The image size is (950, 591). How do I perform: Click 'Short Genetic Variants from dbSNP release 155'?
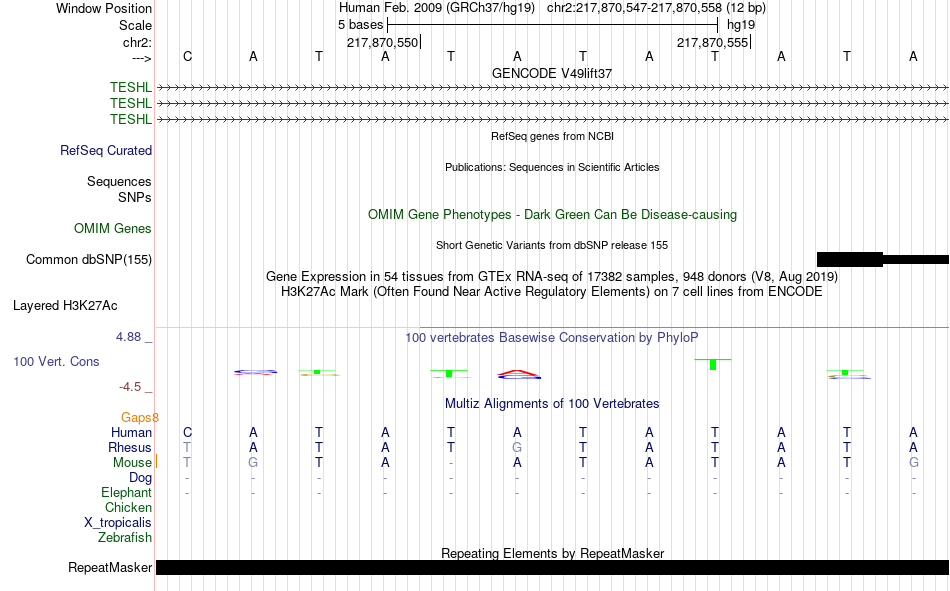(x=552, y=245)
